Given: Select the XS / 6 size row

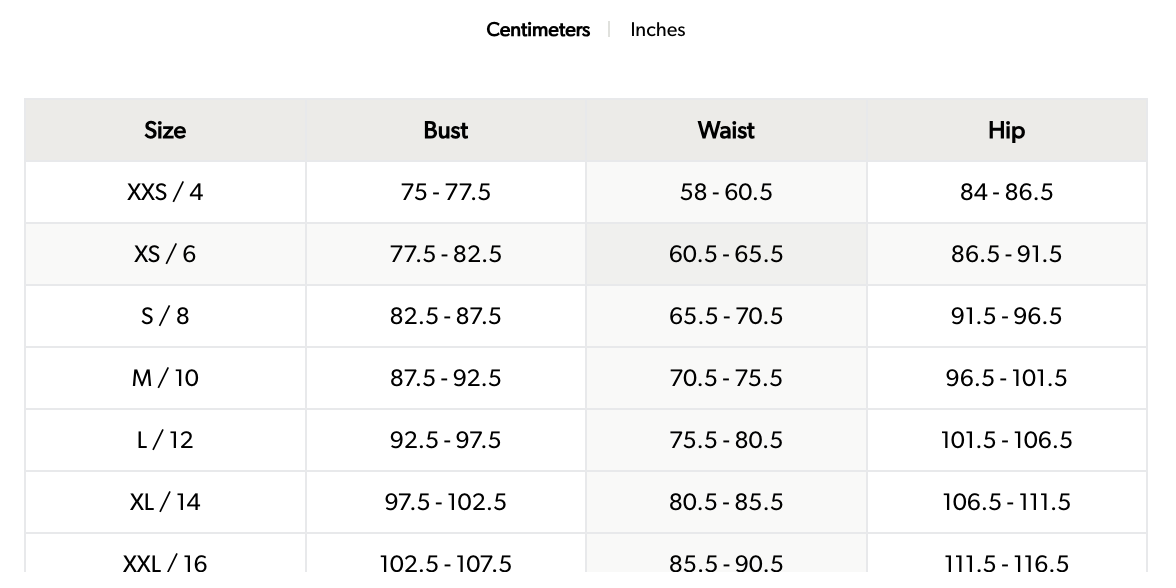Looking at the screenshot, I should 165,254.
